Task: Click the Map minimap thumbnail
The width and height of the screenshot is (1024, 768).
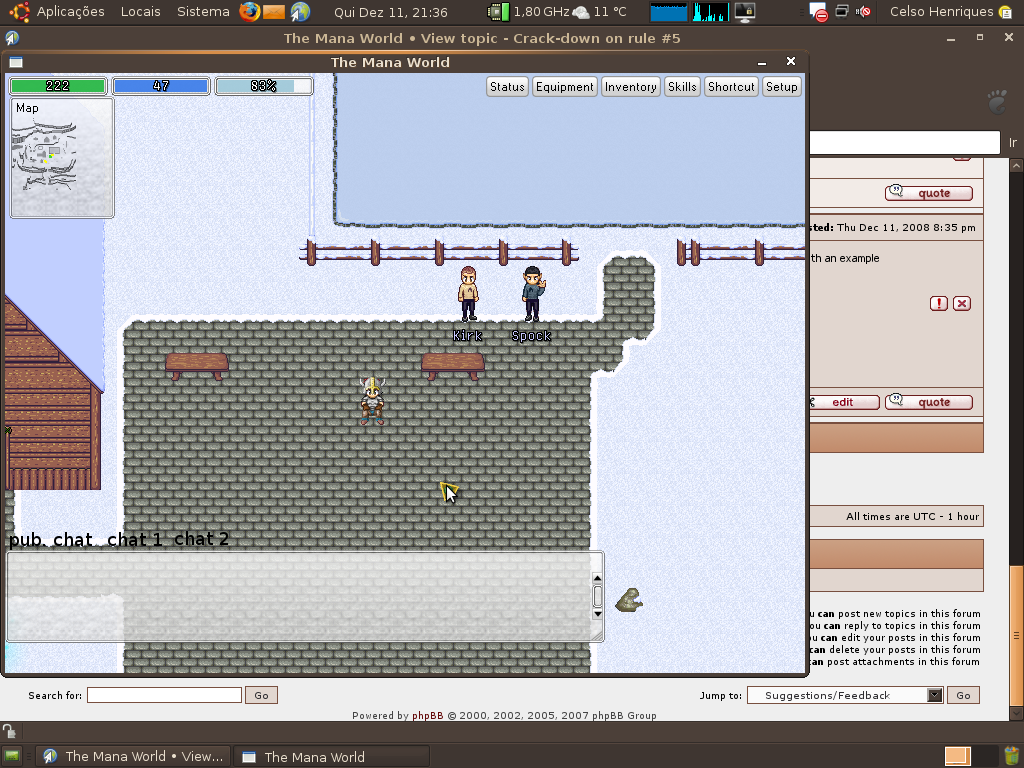Action: pos(62,158)
